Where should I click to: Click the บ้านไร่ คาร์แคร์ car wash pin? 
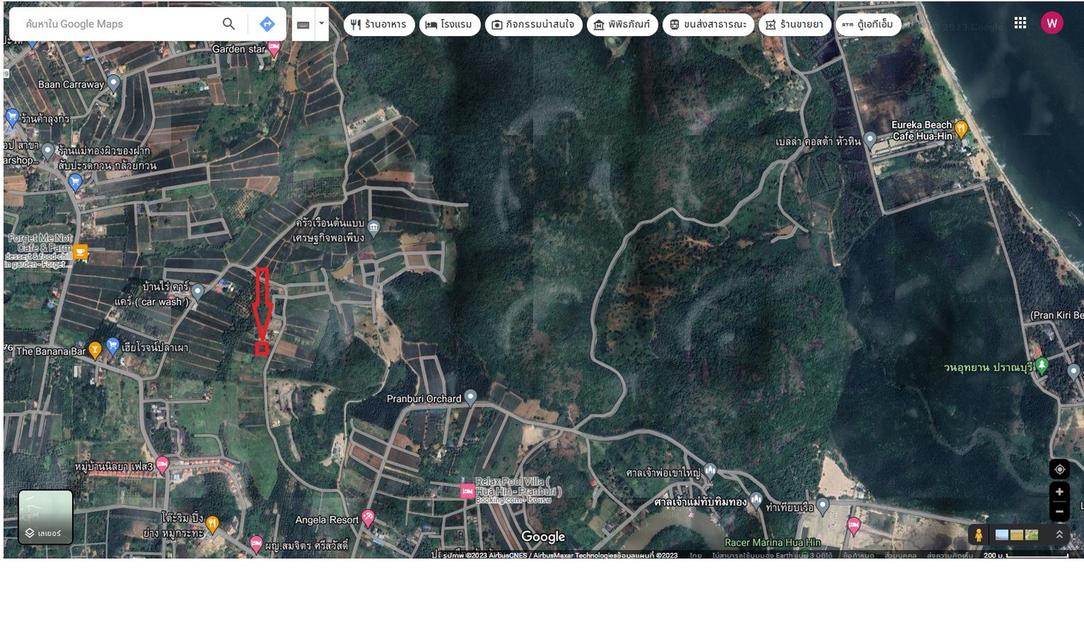[x=198, y=291]
